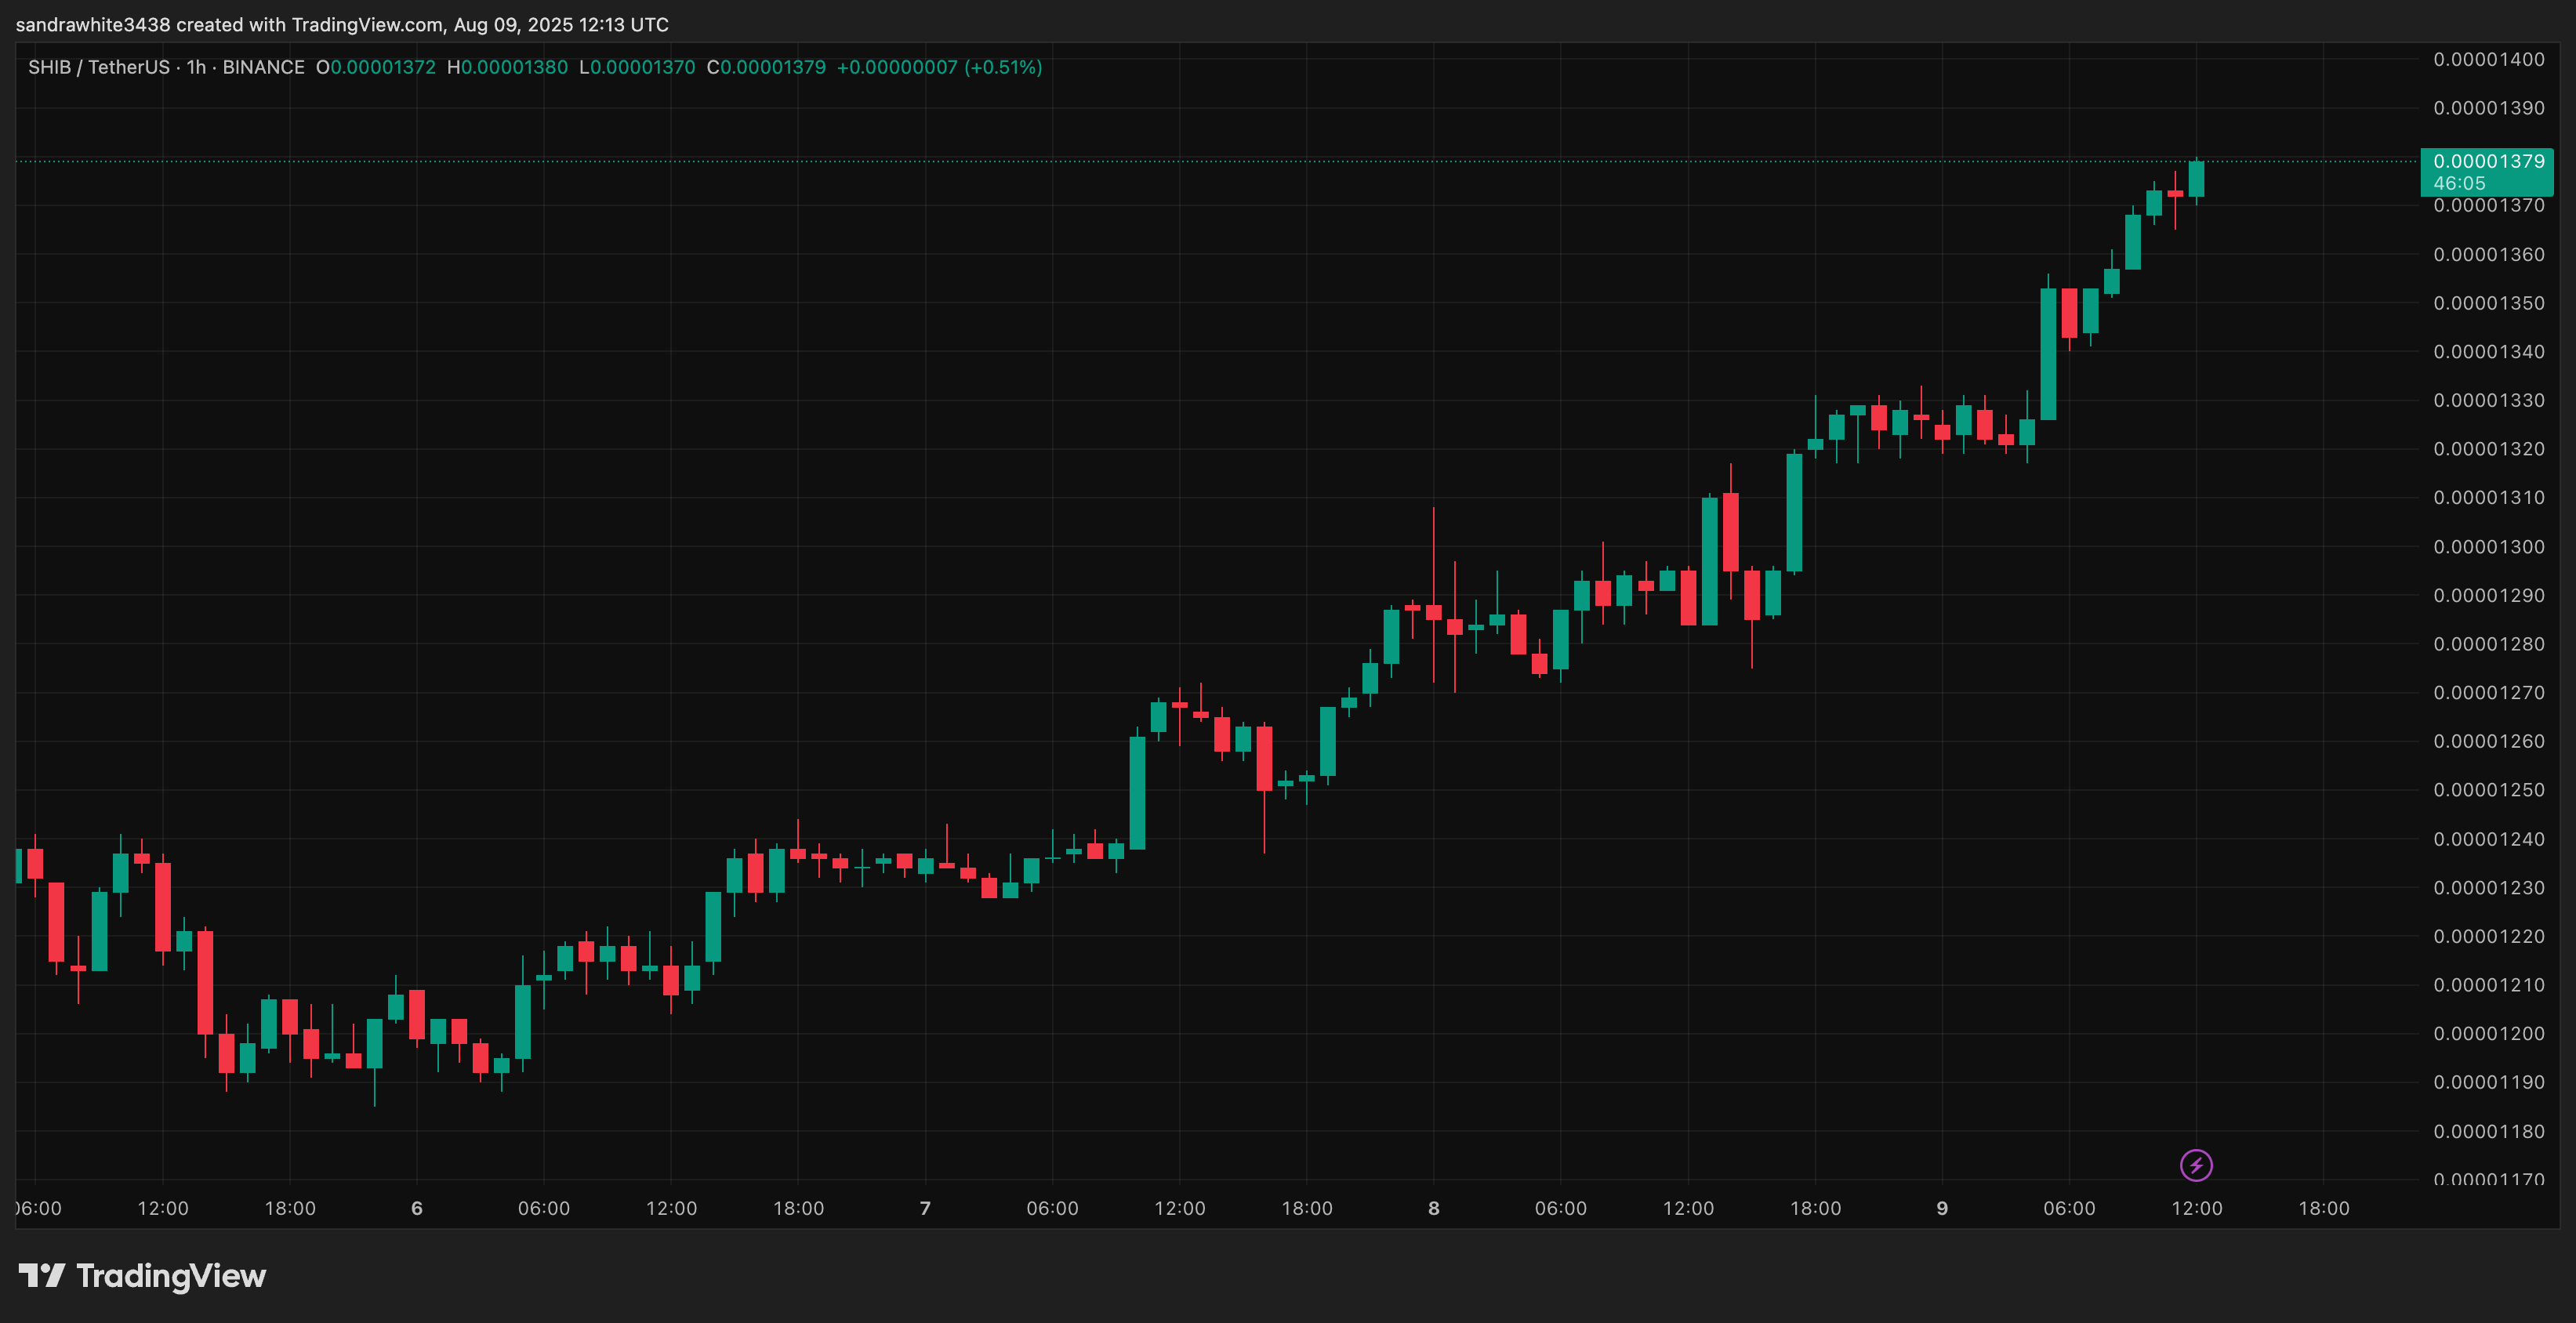Viewport: 2576px width, 1323px height.
Task: Click the 0.00001300 price axis label
Action: (2488, 547)
